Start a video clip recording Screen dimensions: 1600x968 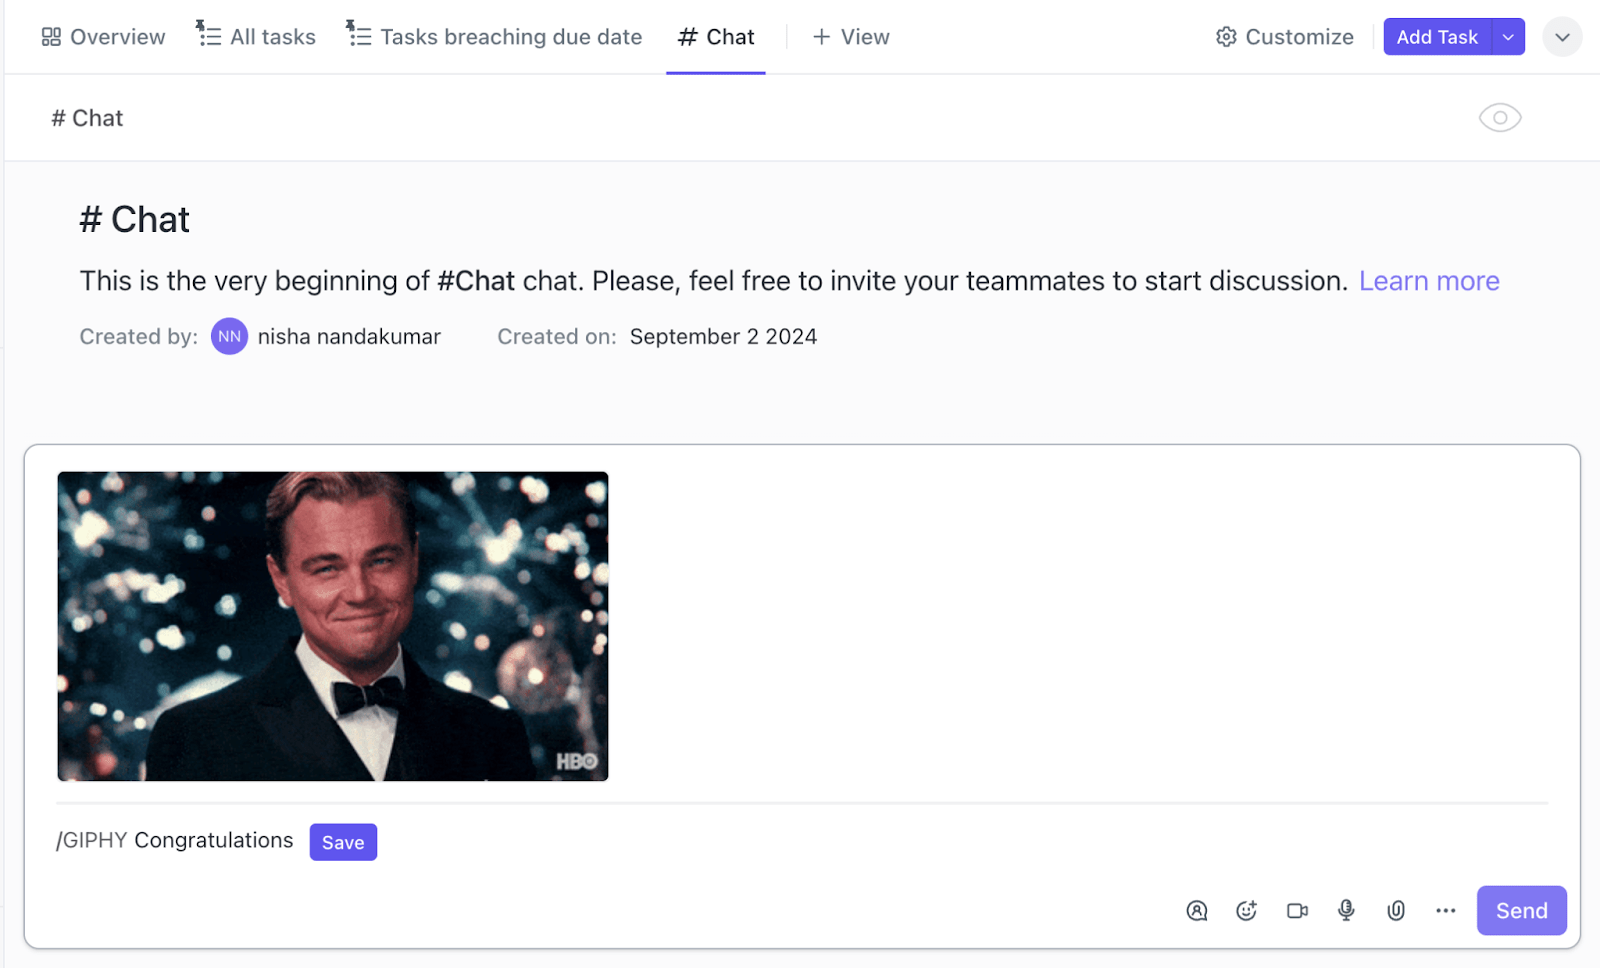pyautogui.click(x=1296, y=910)
